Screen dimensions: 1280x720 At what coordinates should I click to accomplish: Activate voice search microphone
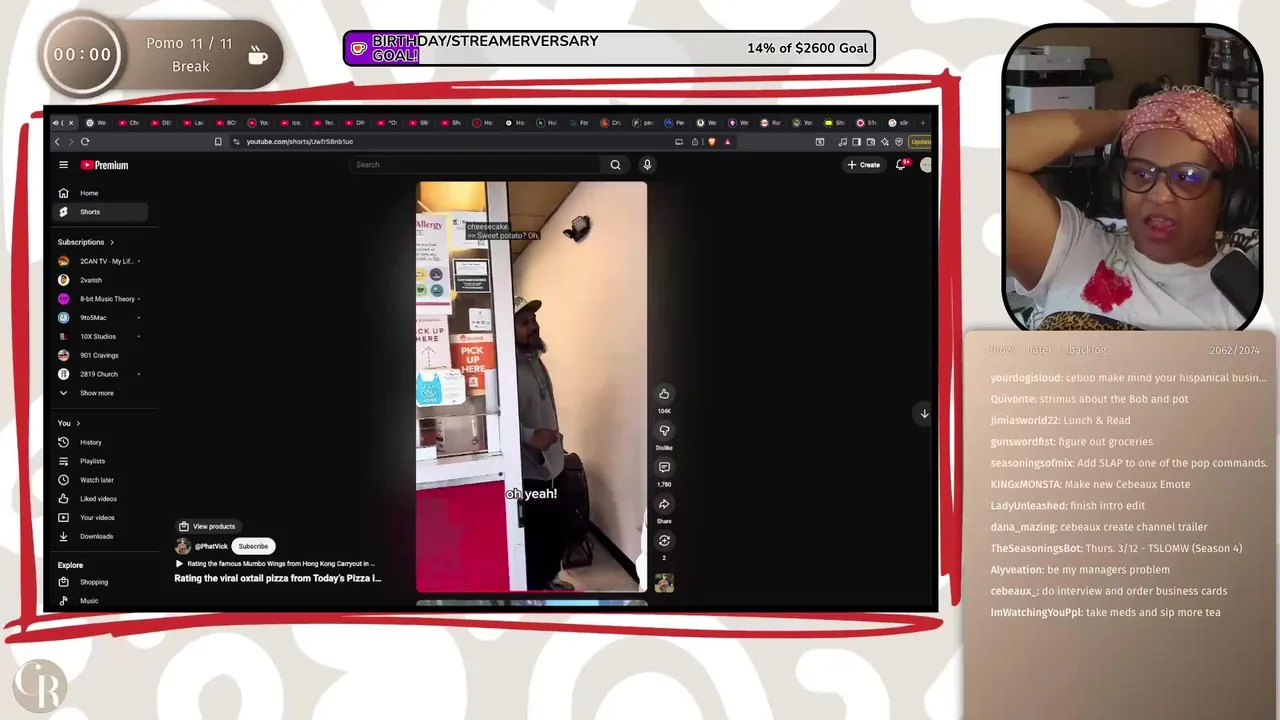647,165
